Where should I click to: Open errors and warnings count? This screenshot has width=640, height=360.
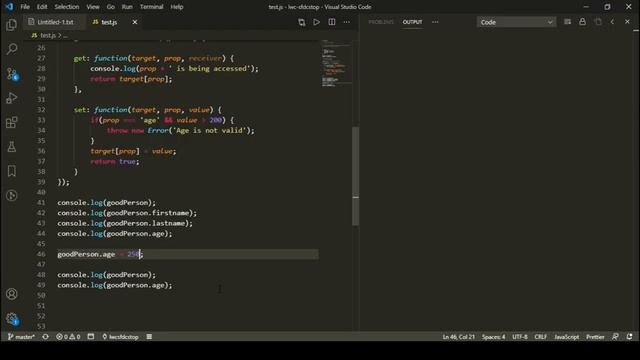point(68,337)
